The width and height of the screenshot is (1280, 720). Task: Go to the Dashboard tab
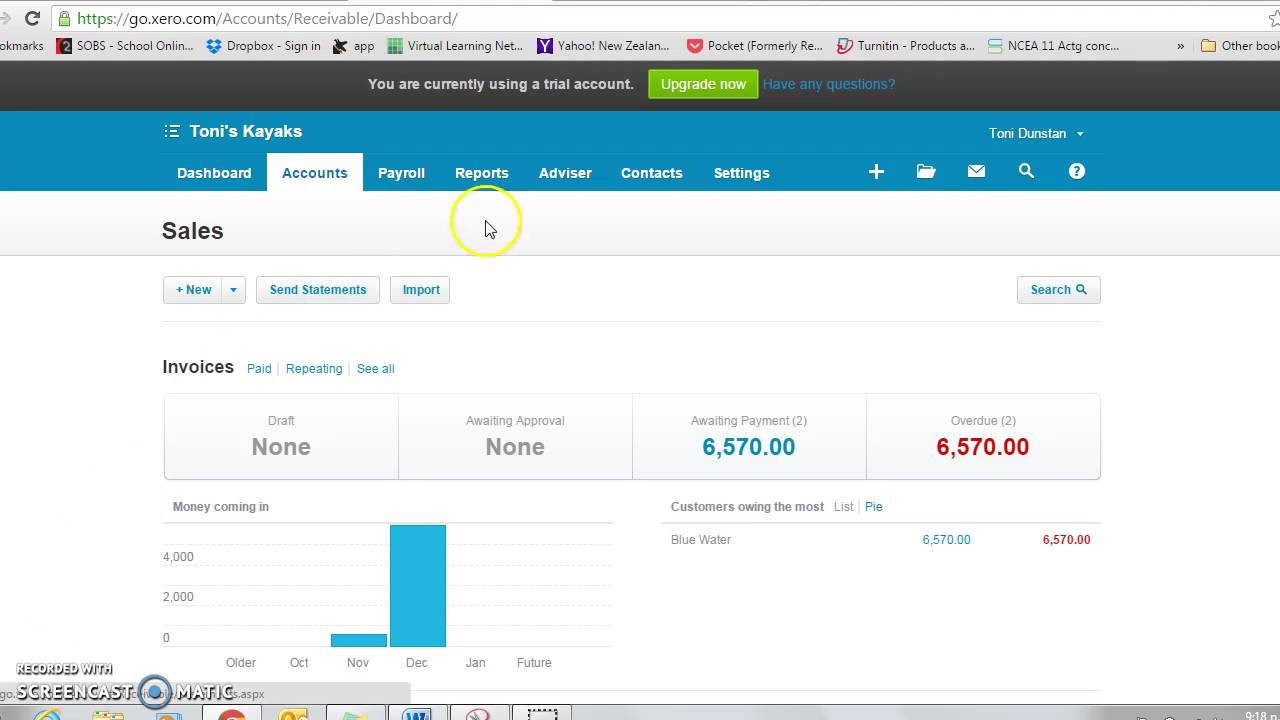[214, 173]
